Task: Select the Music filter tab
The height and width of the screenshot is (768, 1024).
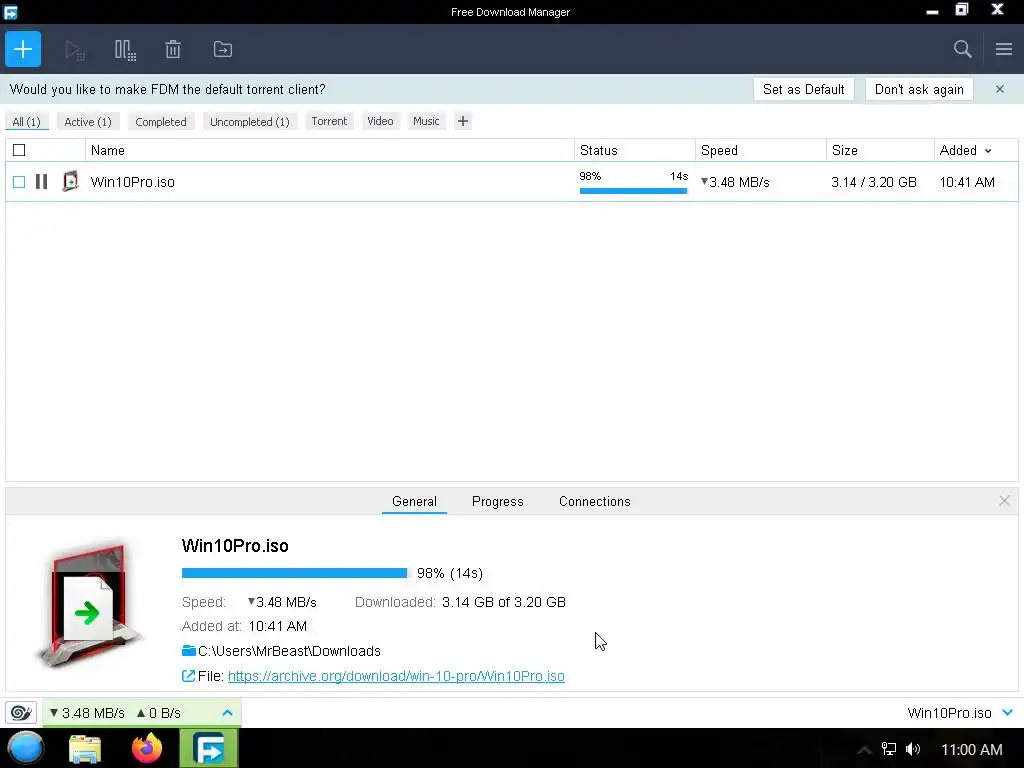Action: (426, 121)
